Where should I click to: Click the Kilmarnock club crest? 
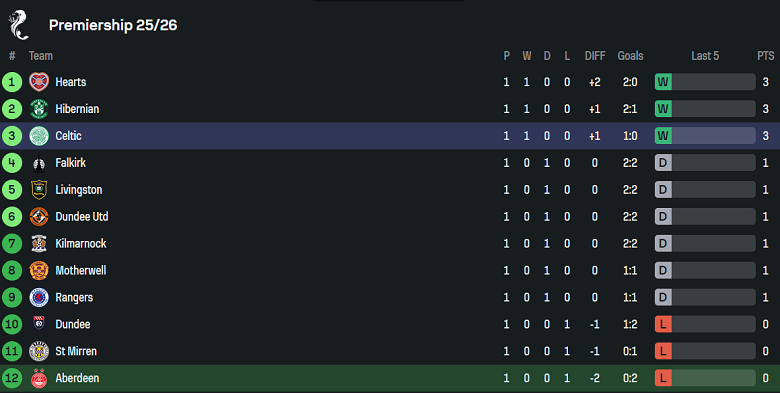tap(39, 243)
